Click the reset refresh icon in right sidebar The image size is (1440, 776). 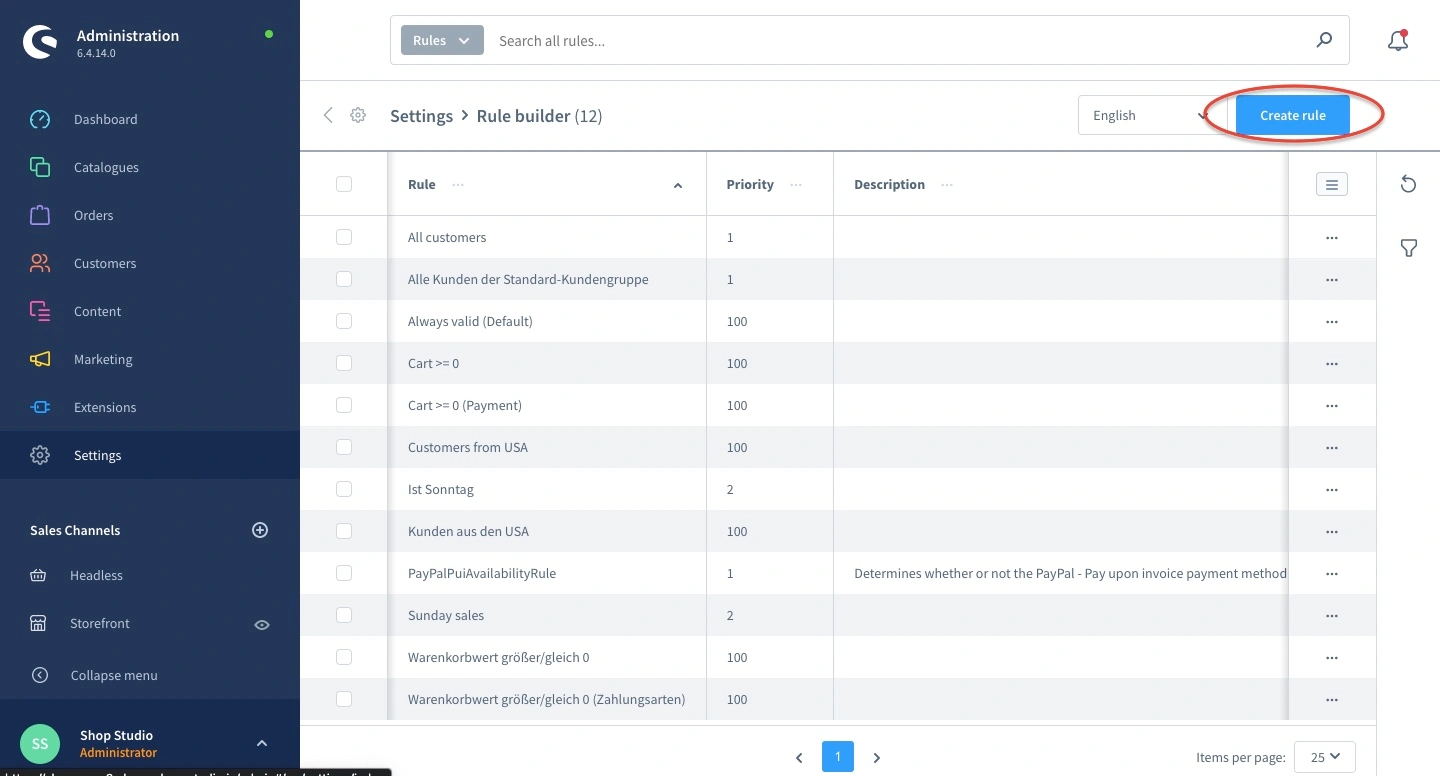coord(1408,184)
